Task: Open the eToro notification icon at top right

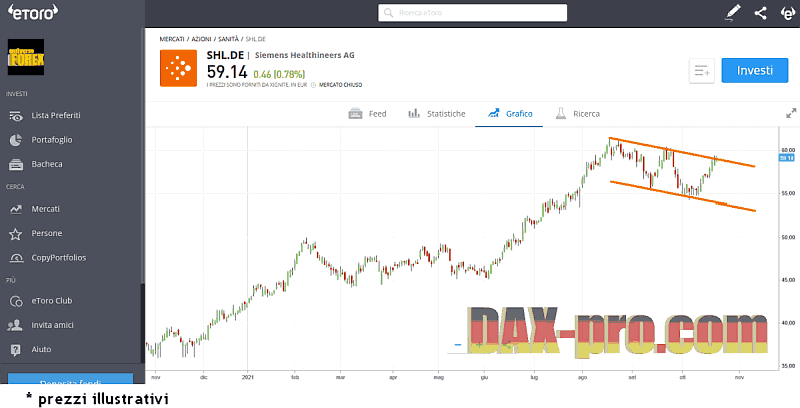Action: (788, 13)
